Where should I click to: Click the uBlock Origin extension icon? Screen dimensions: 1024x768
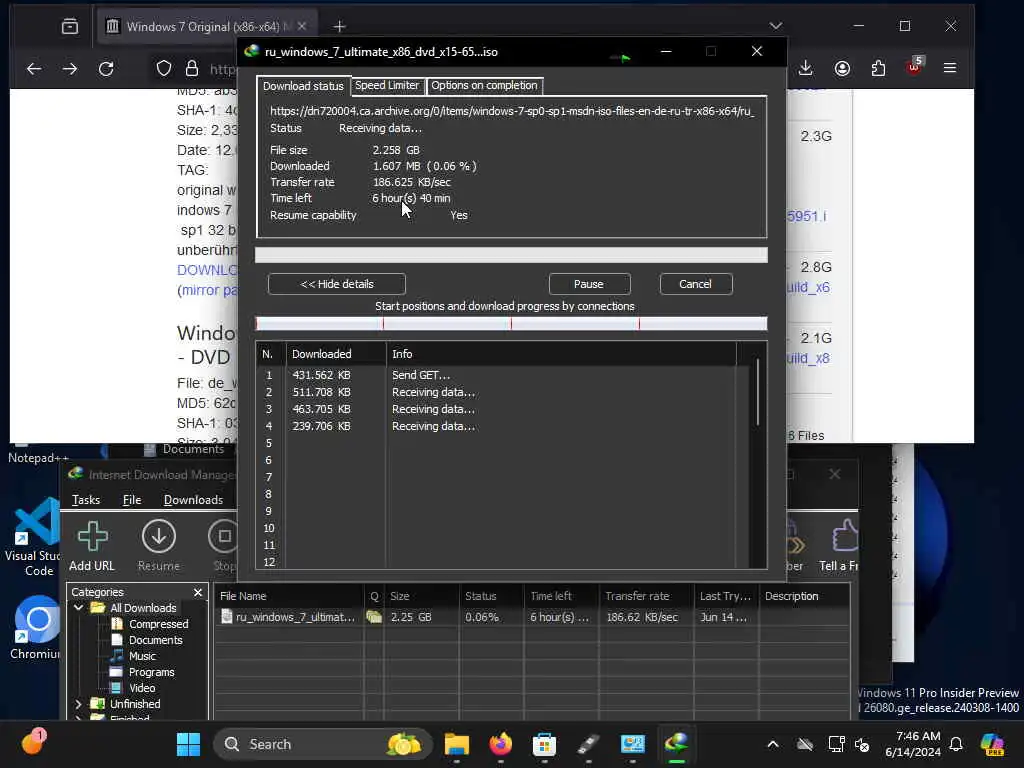[914, 66]
